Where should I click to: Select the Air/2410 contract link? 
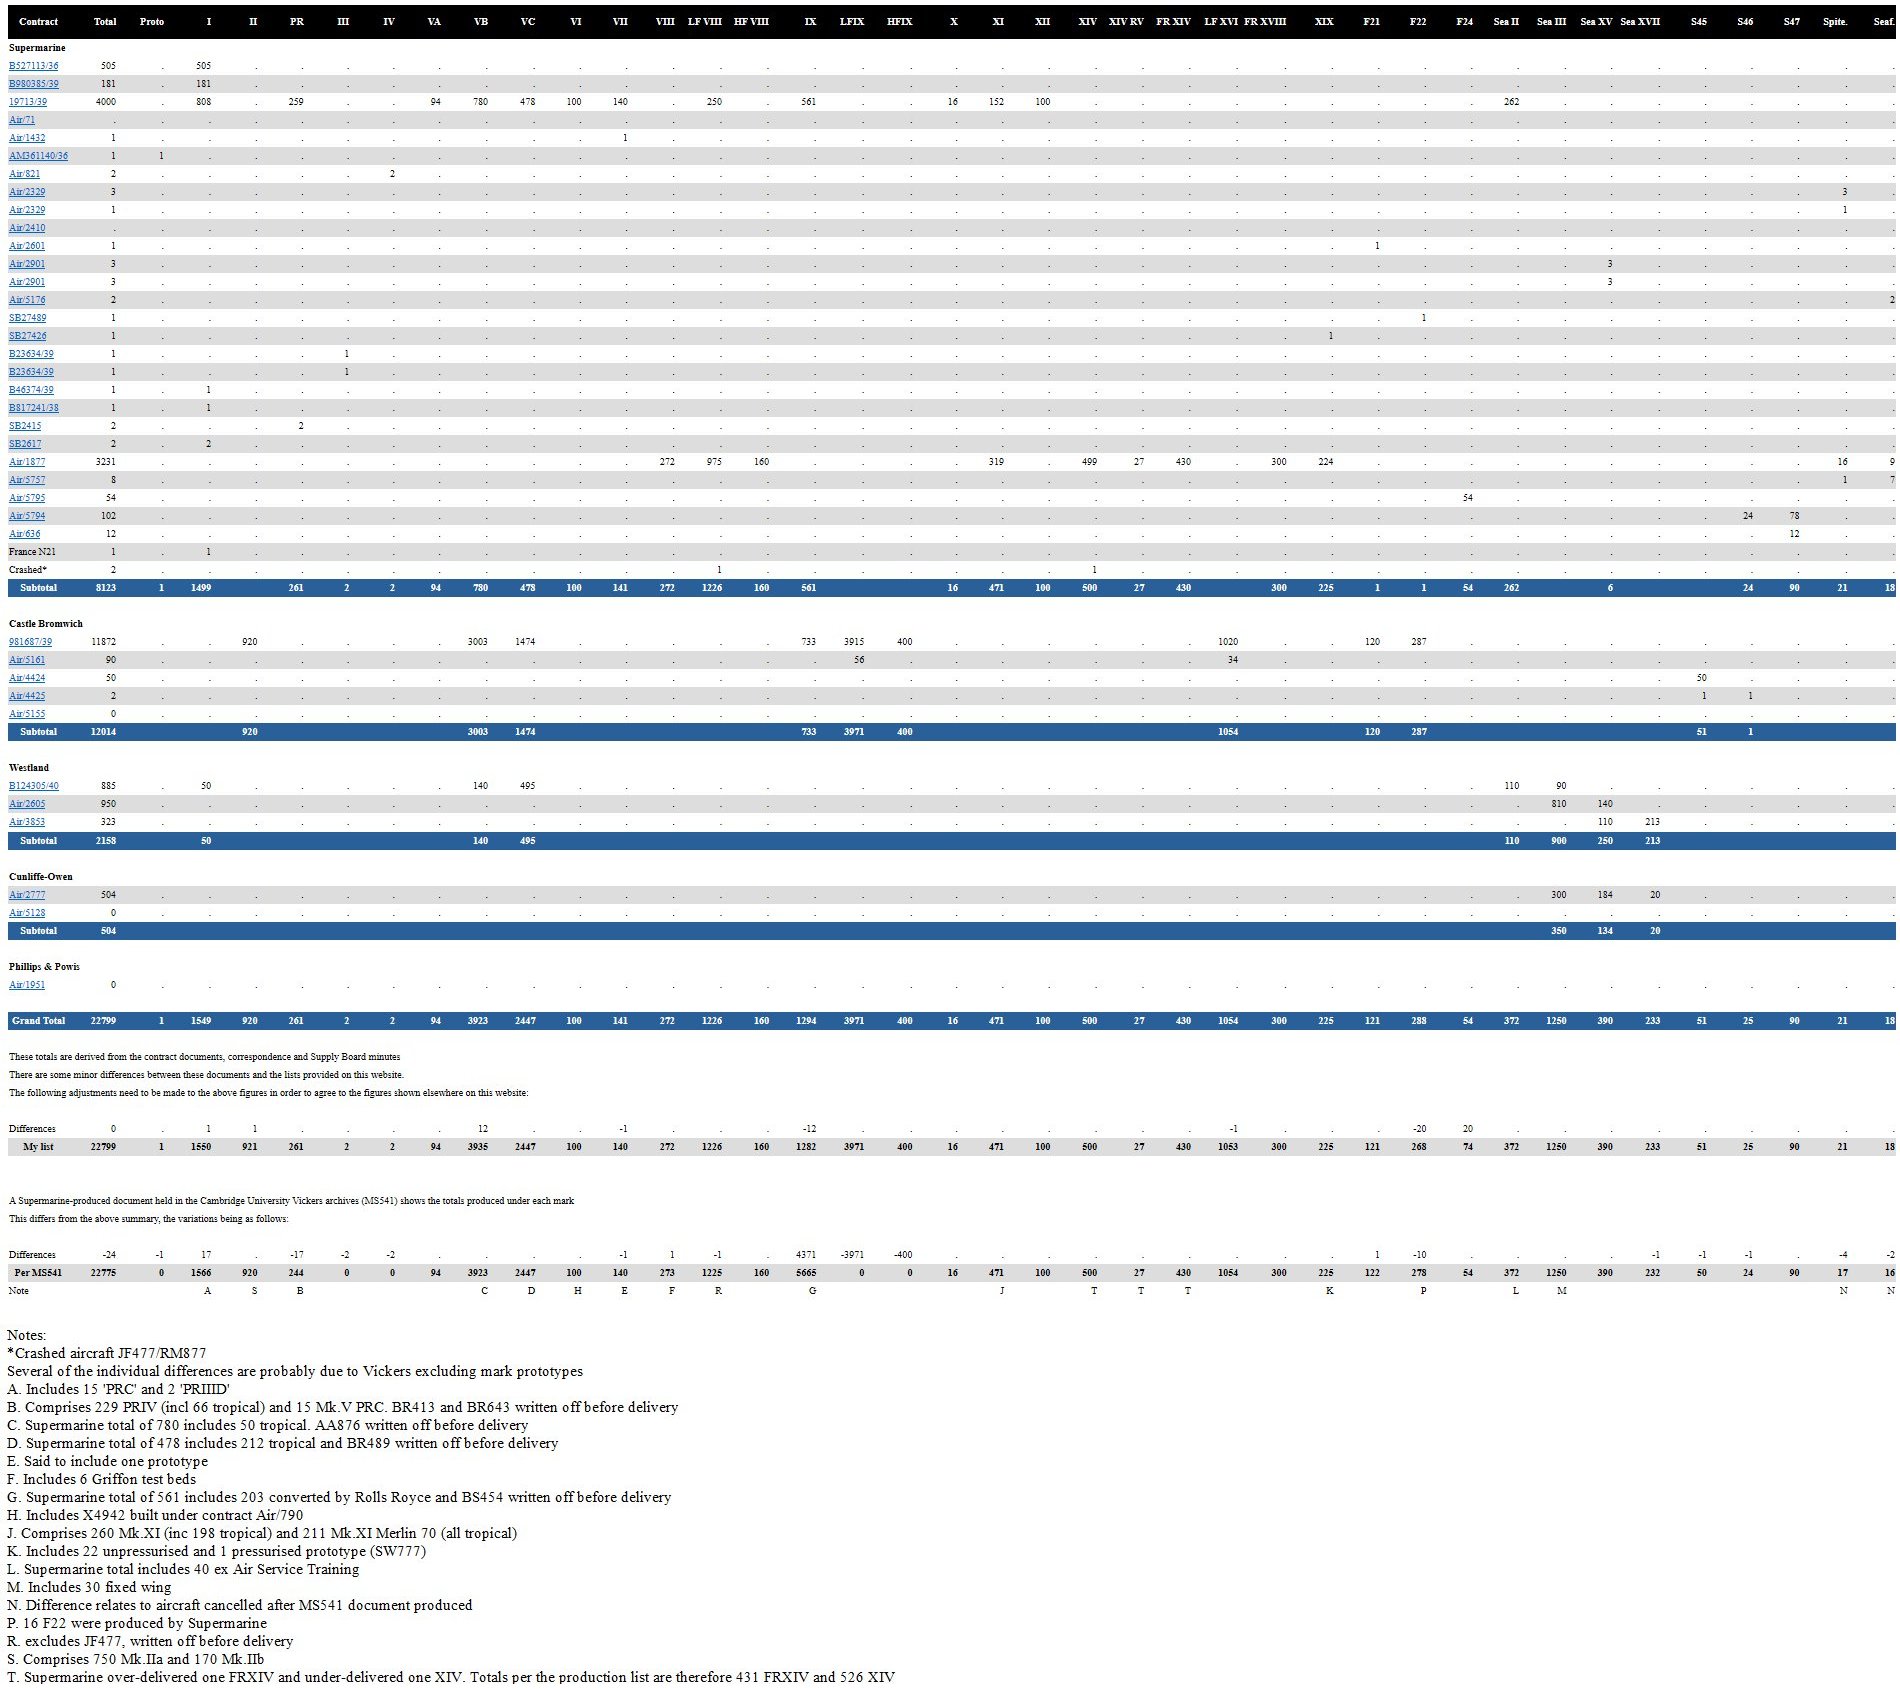26,228
